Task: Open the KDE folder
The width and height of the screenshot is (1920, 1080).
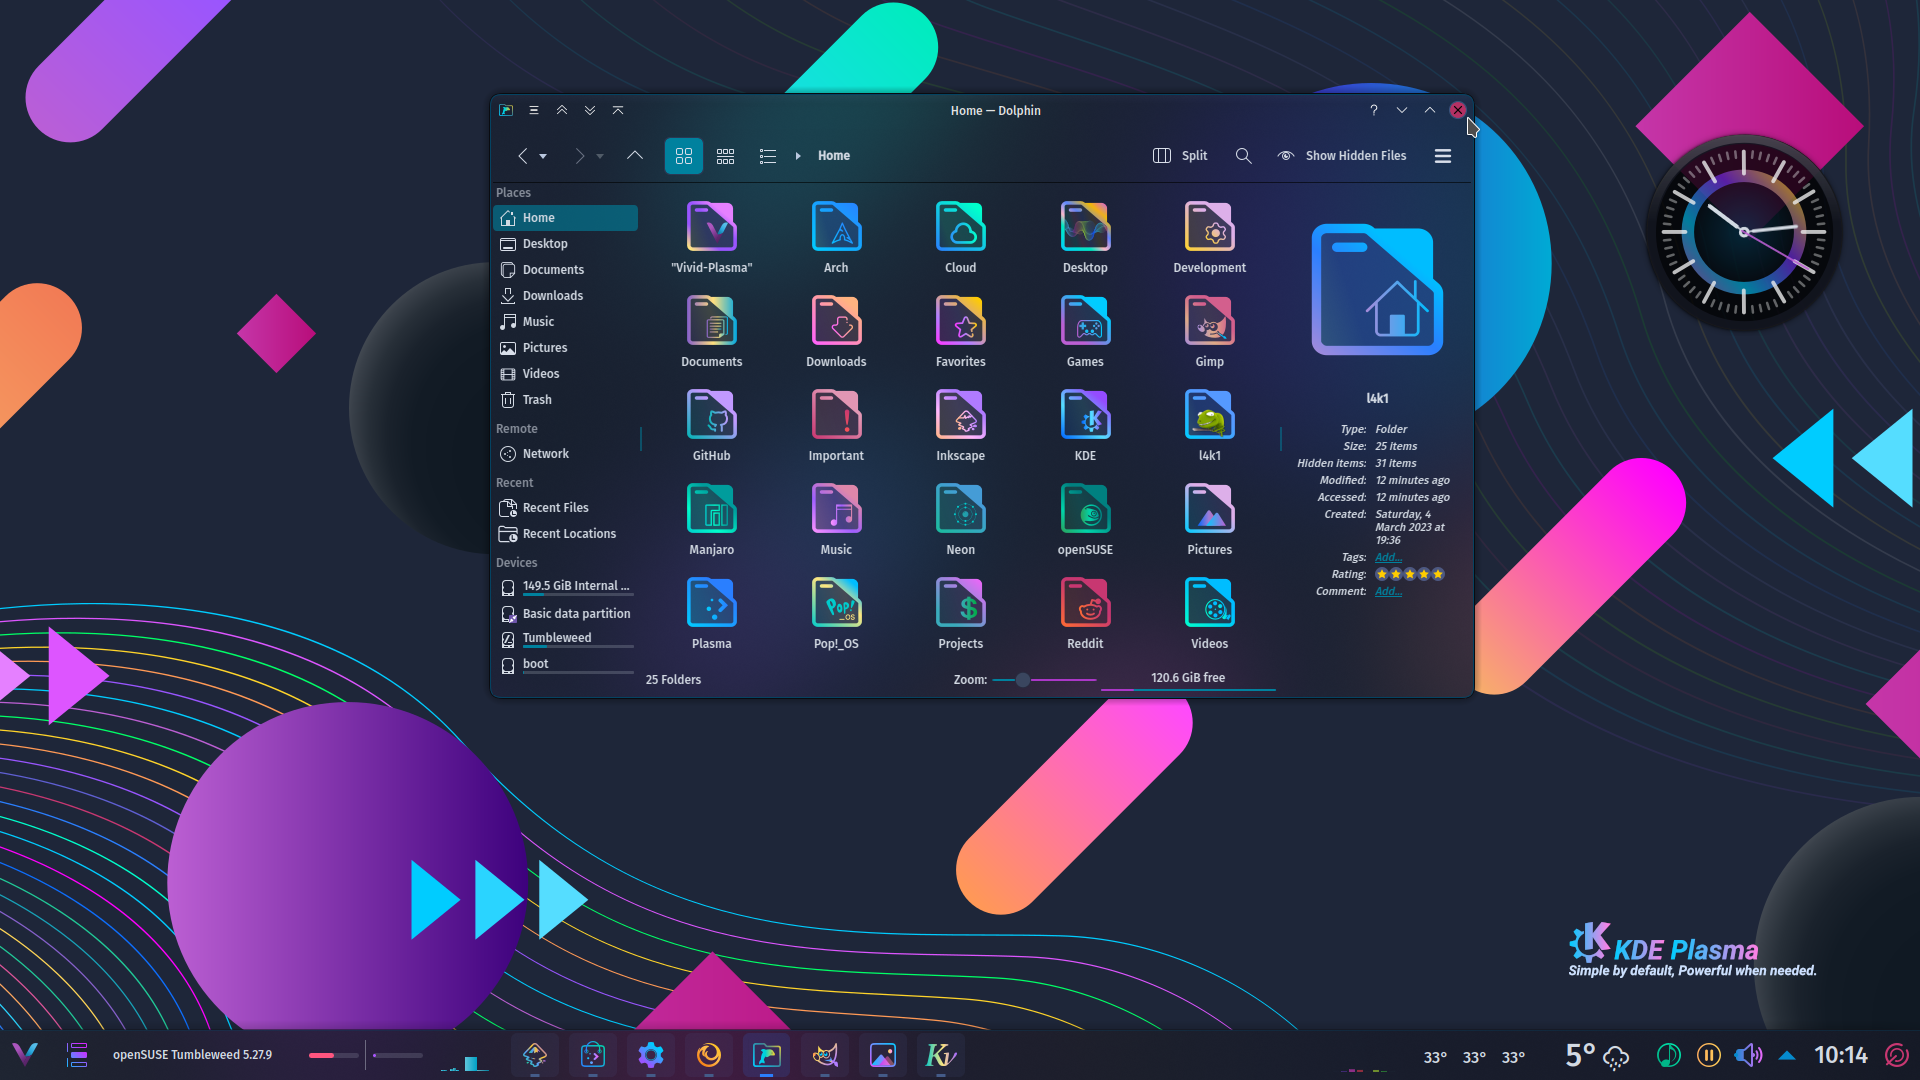Action: point(1085,425)
